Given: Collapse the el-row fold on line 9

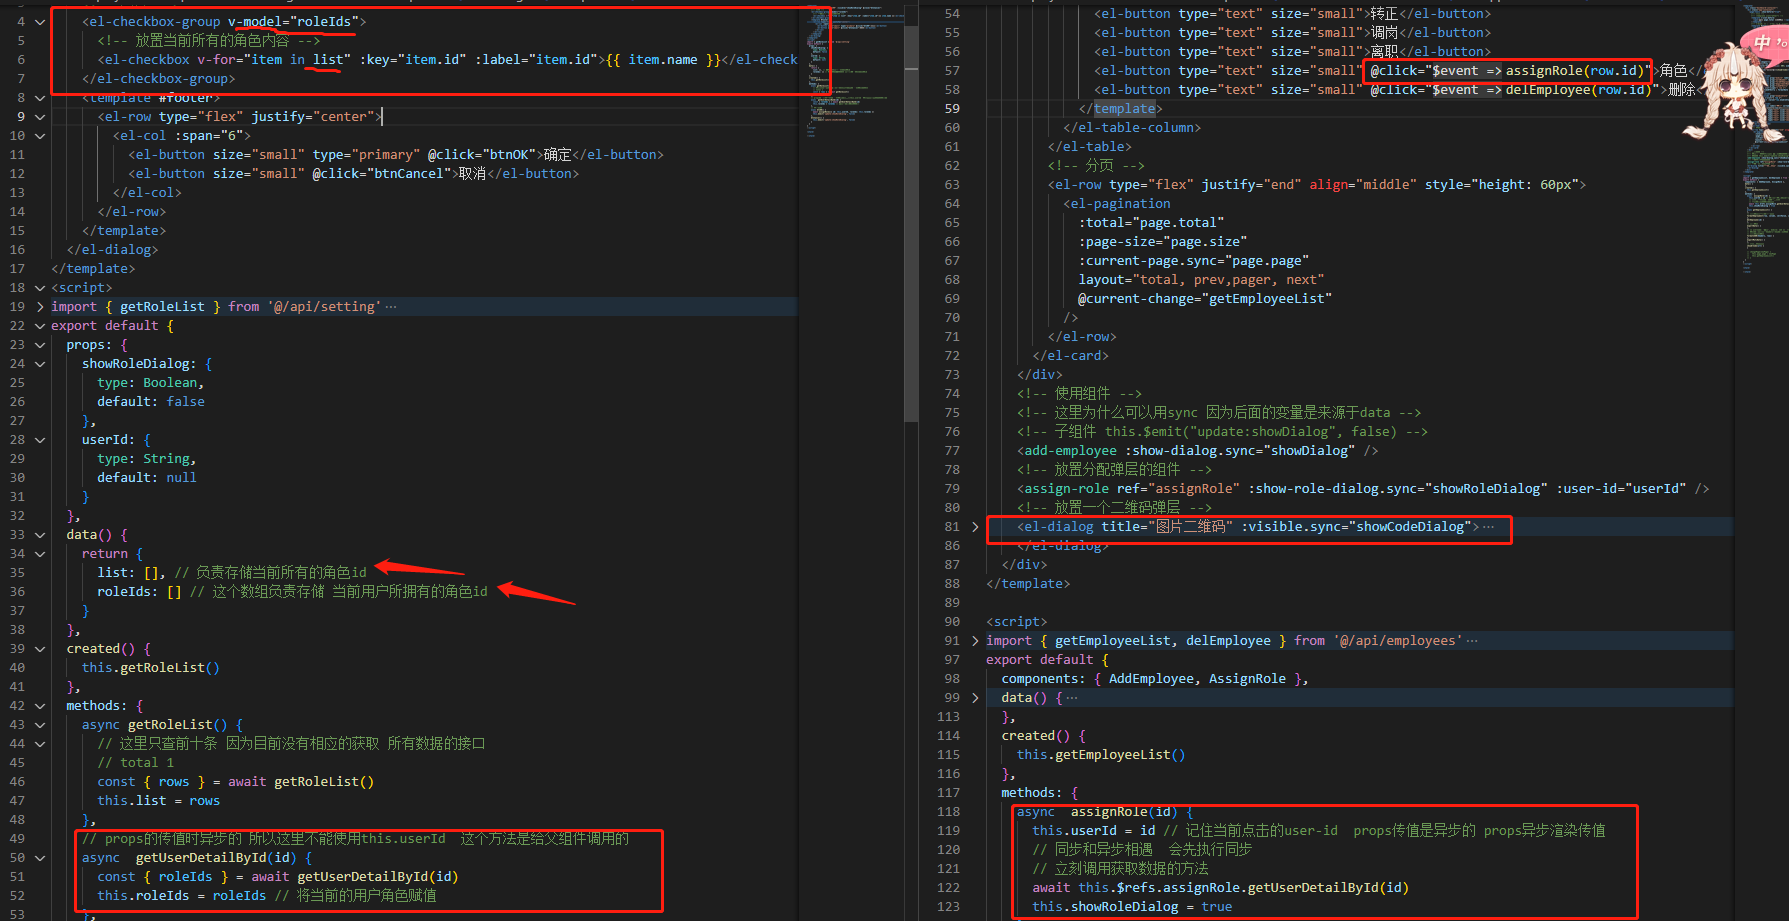Looking at the screenshot, I should coord(40,117).
